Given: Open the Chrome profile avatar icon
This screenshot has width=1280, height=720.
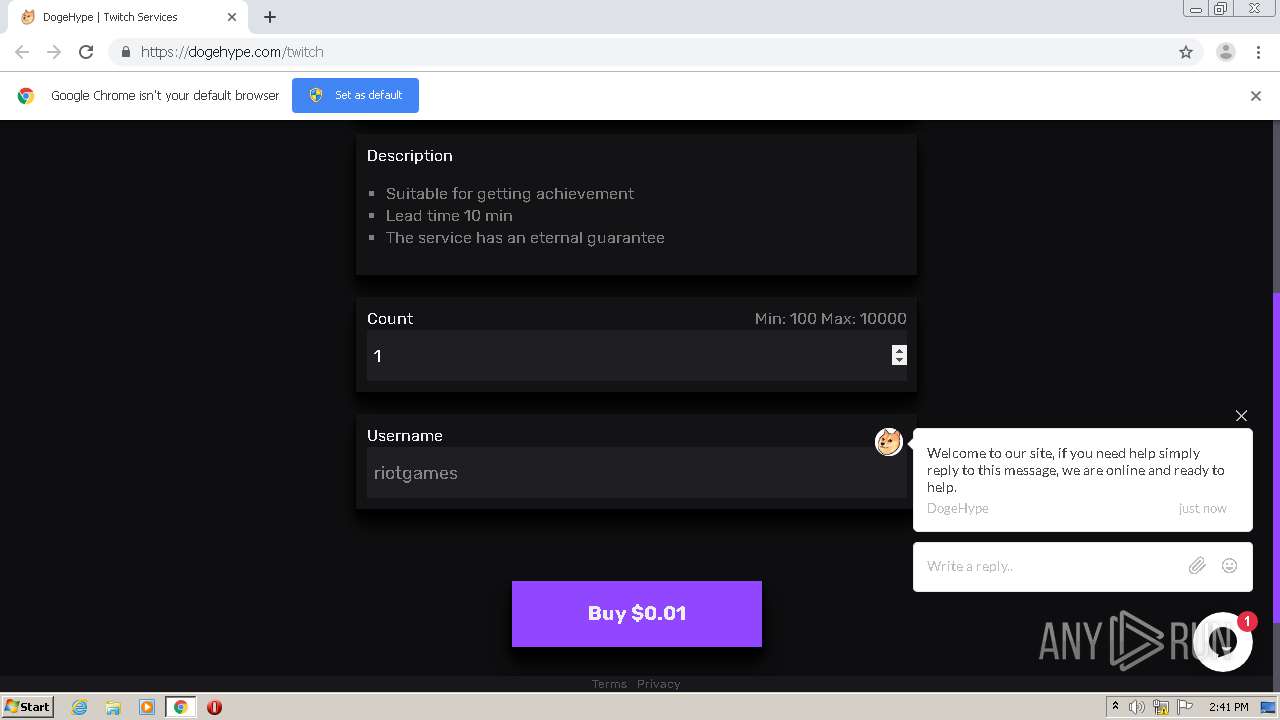Looking at the screenshot, I should point(1225,52).
